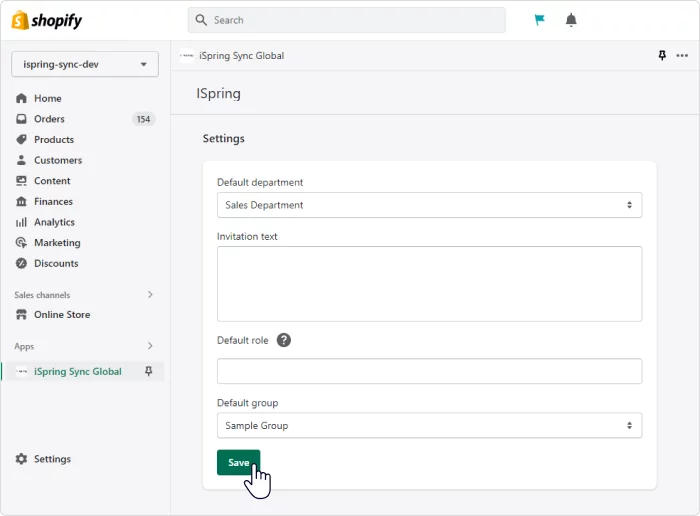Save the iSpring settings
This screenshot has height=516, width=700.
(x=238, y=462)
